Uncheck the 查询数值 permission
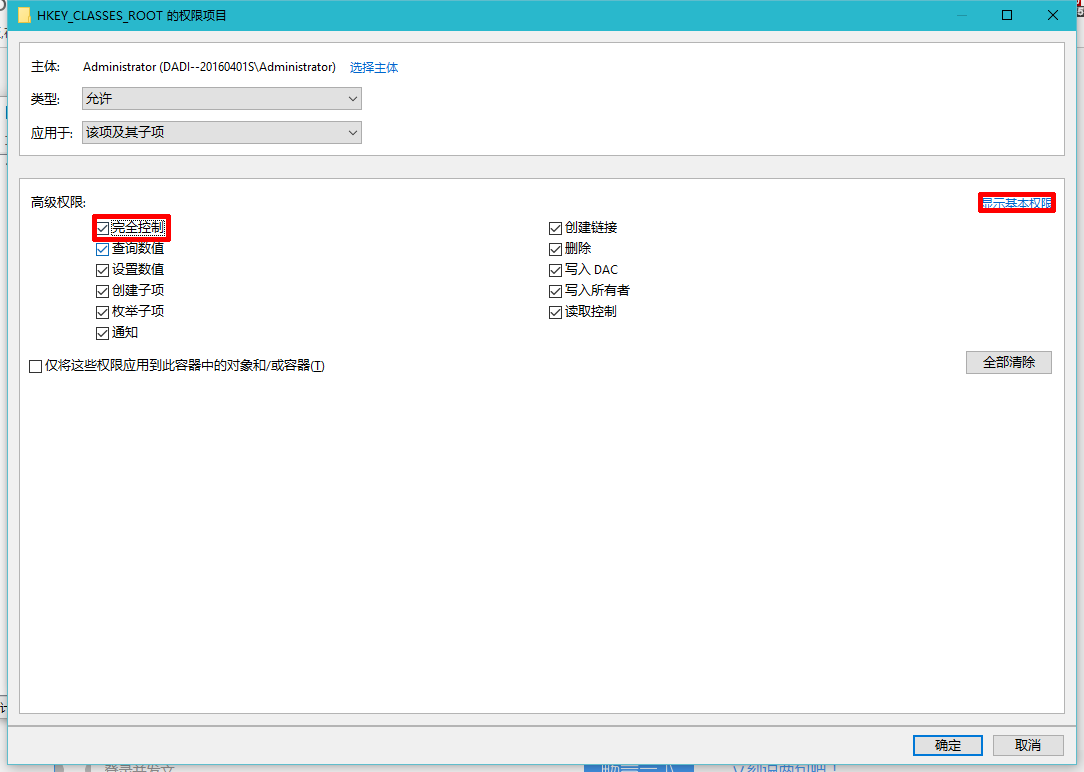This screenshot has width=1084, height=772. click(x=103, y=249)
